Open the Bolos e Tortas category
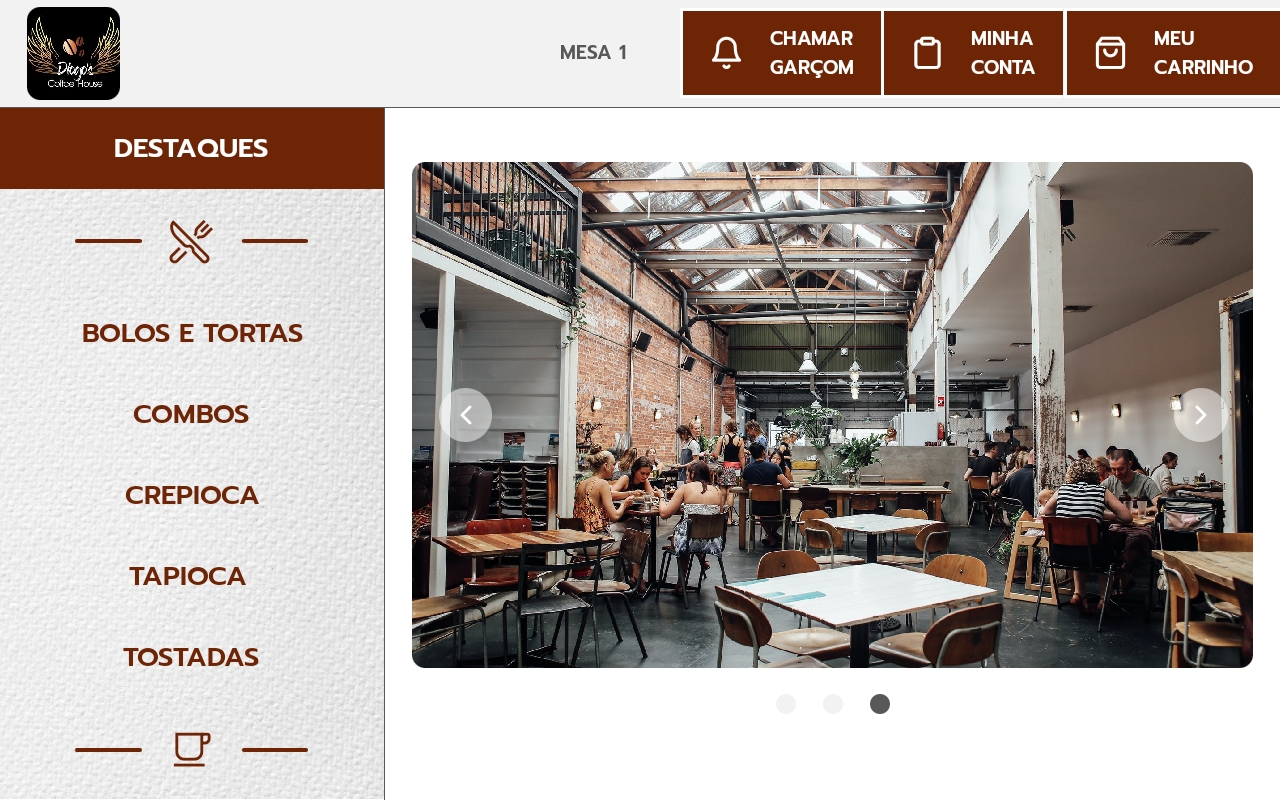The height and width of the screenshot is (800, 1280). [192, 333]
